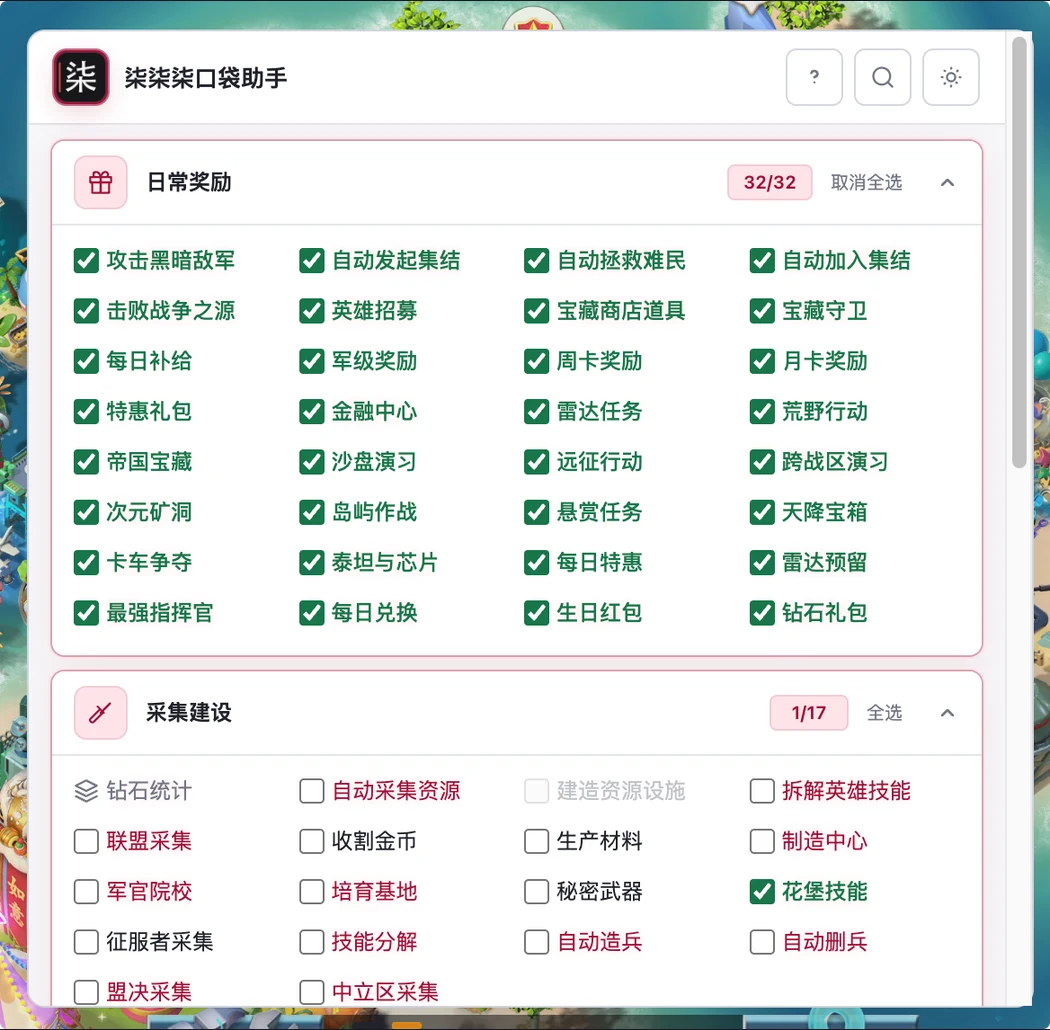Image resolution: width=1050 pixels, height=1030 pixels.
Task: Uncheck 自动发起集结
Action: click(311, 261)
